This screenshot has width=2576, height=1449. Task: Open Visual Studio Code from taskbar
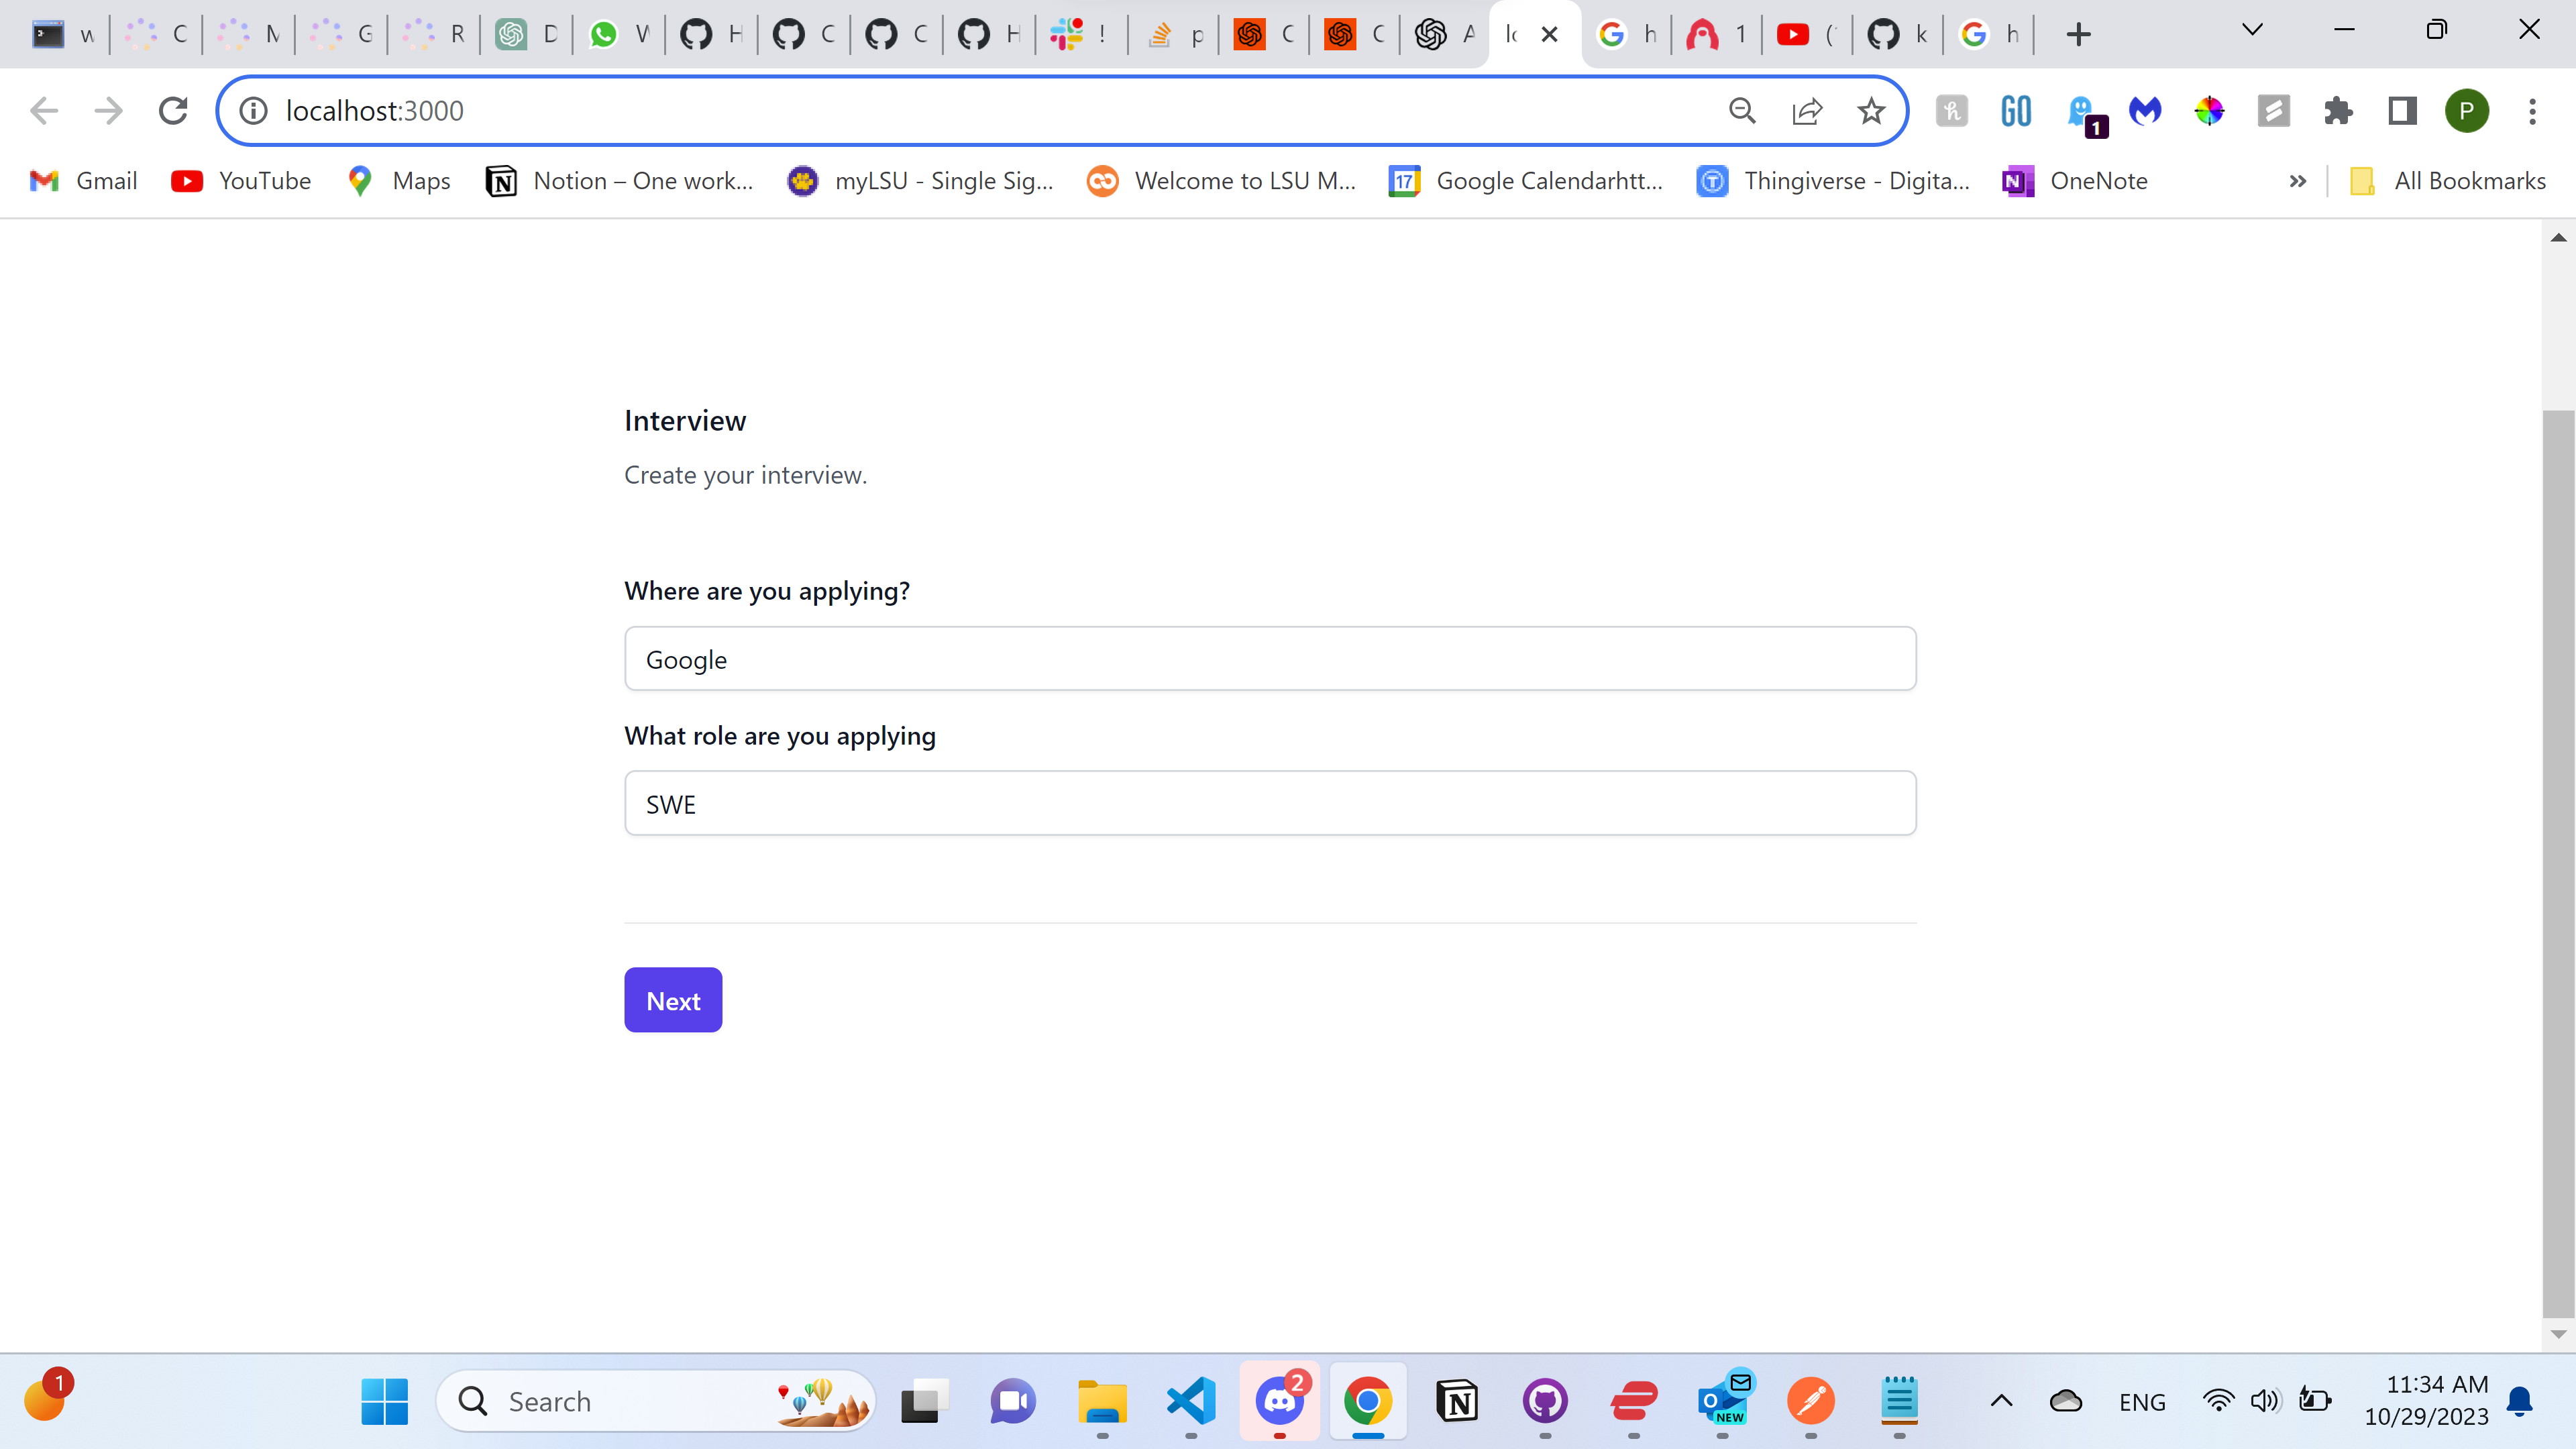[1190, 1401]
